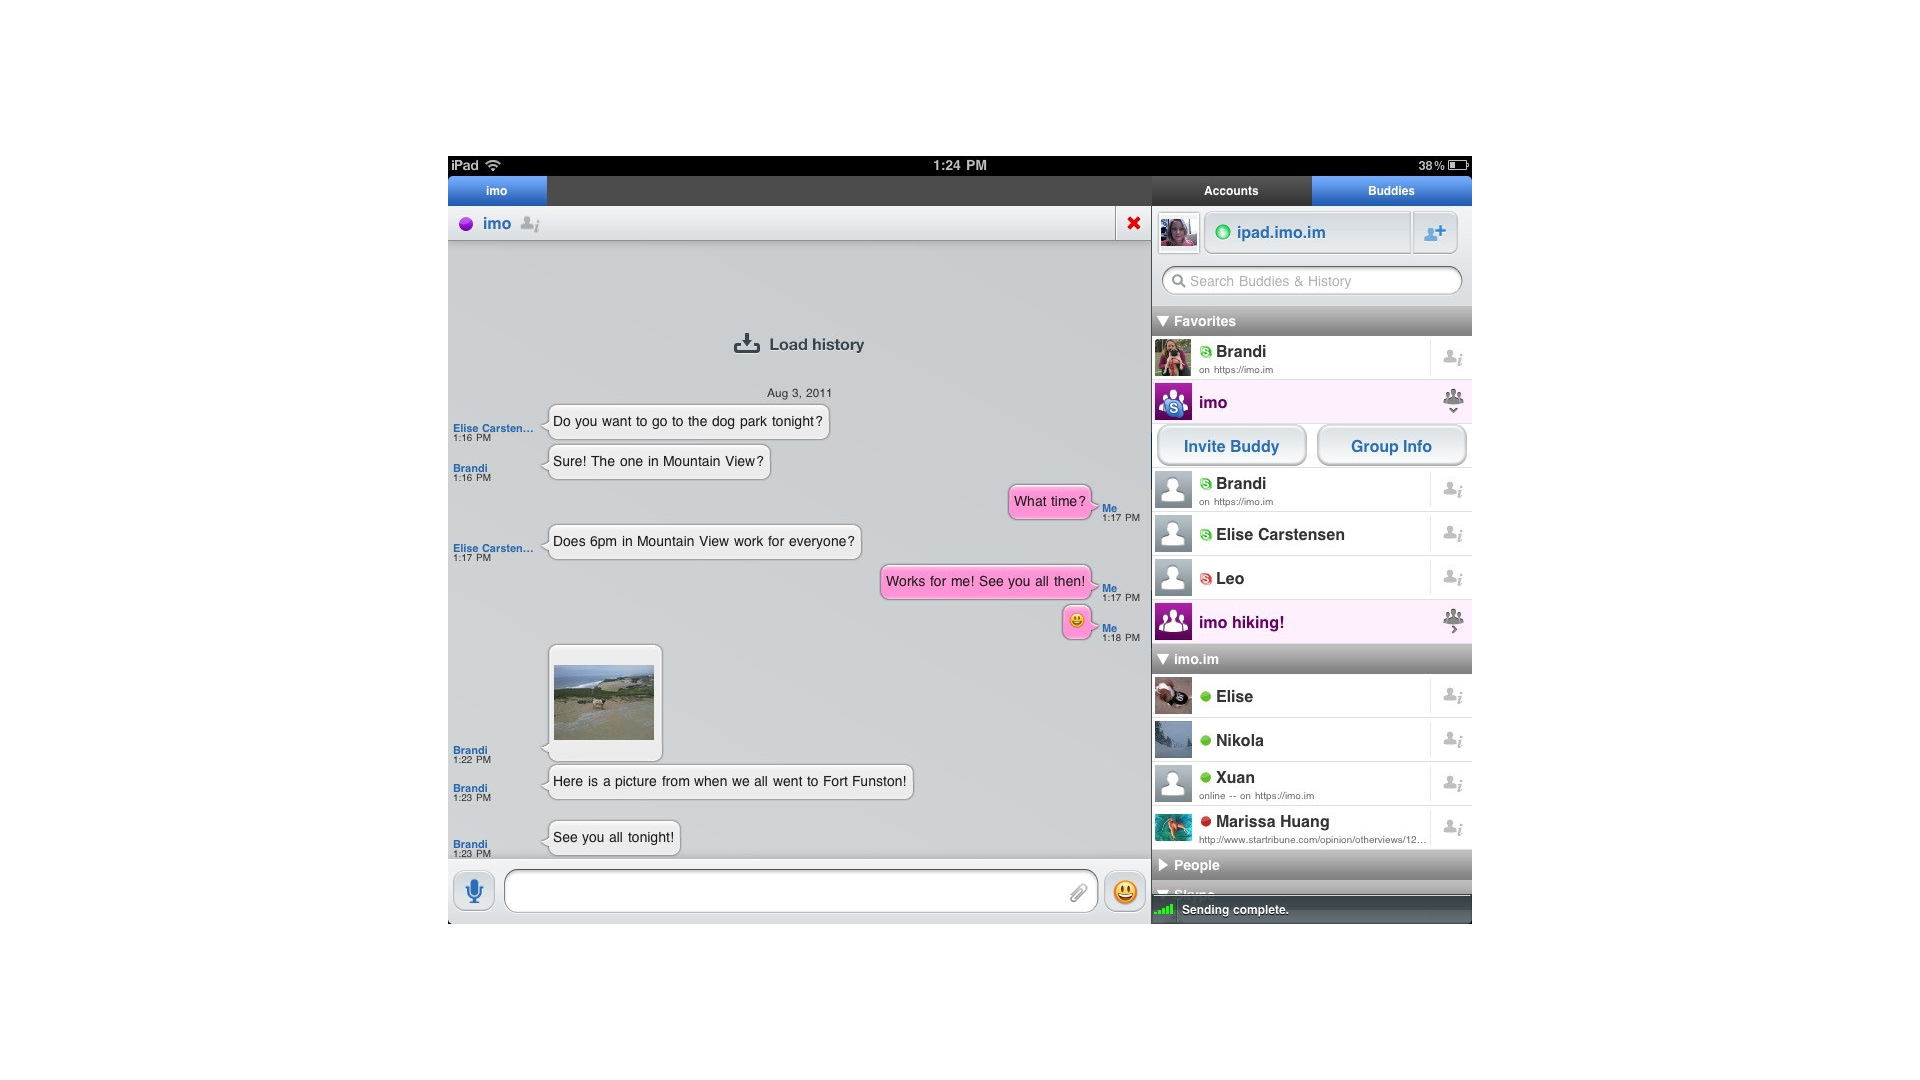The width and height of the screenshot is (1920, 1080).
Task: Click the signal strength status icon
Action: 1164,910
